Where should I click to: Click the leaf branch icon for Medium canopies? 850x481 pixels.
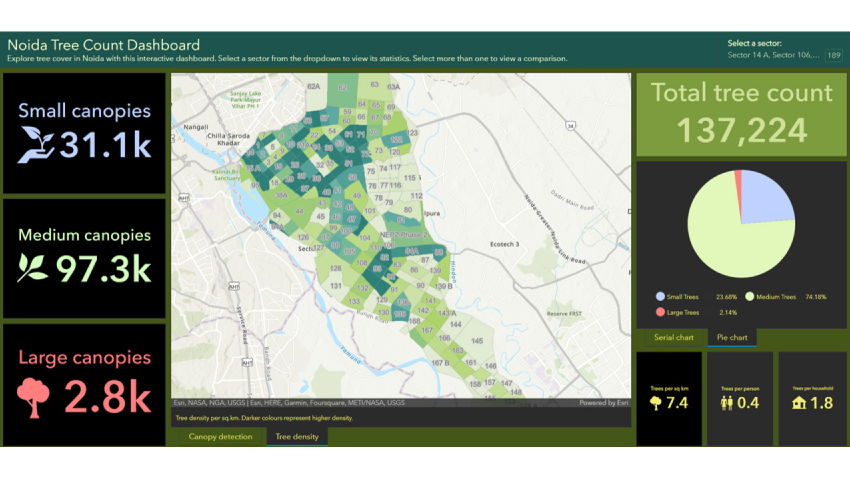(x=34, y=267)
